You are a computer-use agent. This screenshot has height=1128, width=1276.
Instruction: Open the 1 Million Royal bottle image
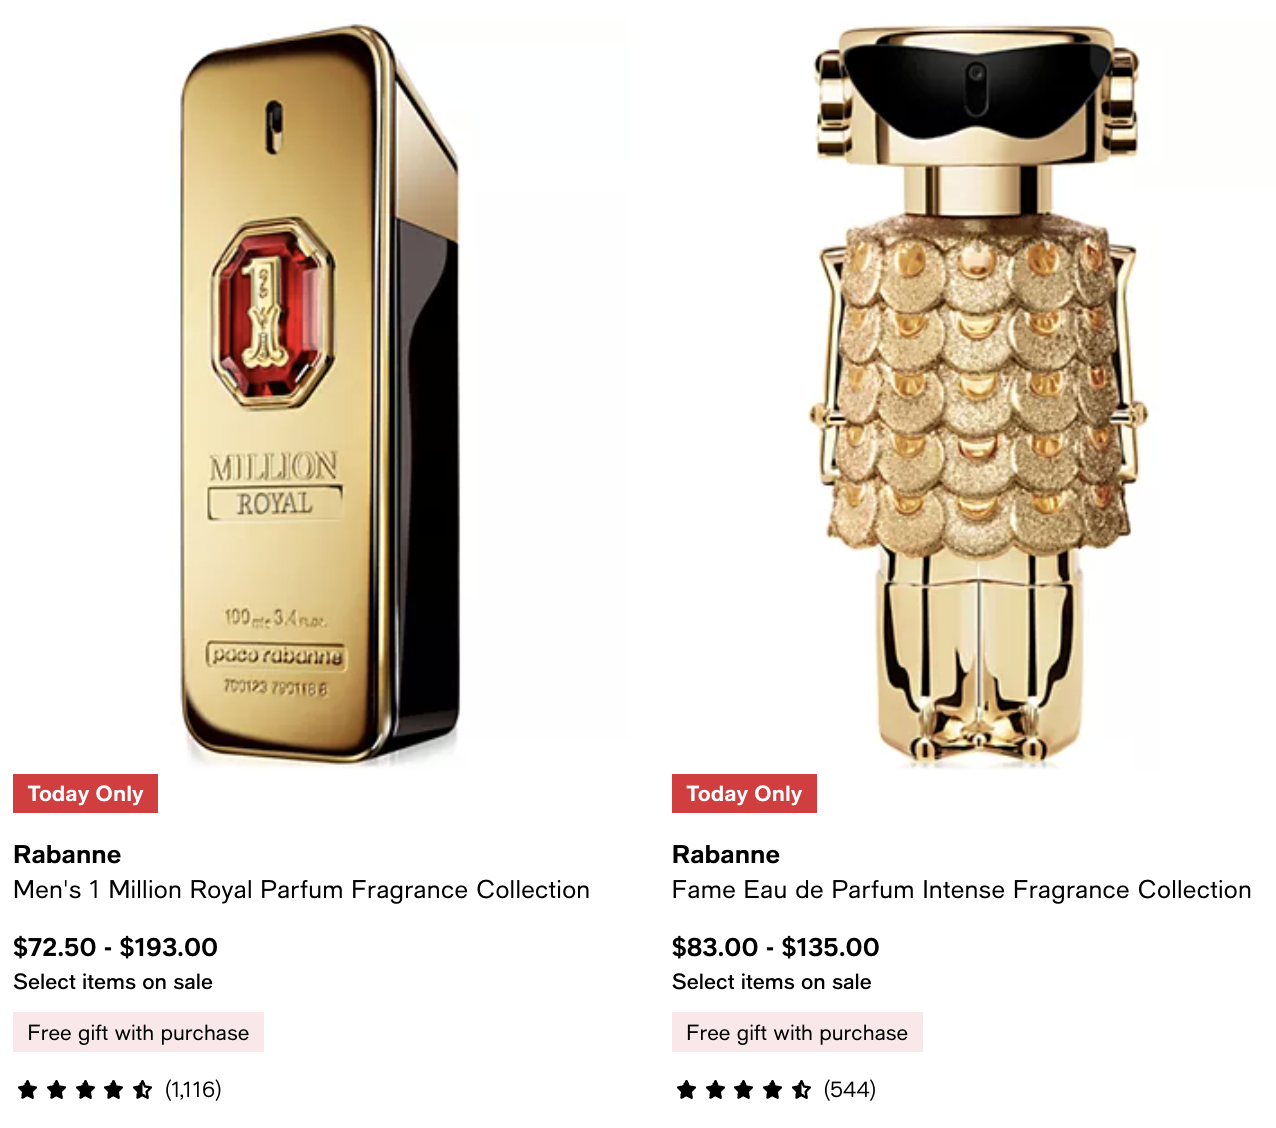[x=320, y=395]
